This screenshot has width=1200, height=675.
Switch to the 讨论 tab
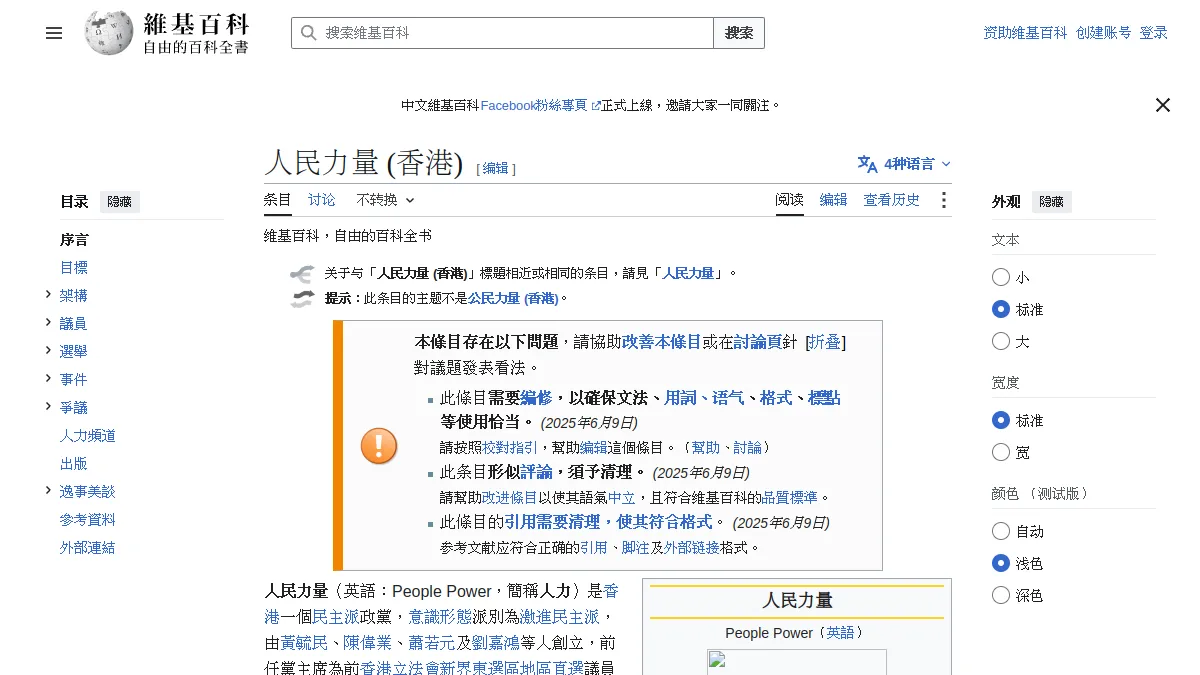(322, 200)
